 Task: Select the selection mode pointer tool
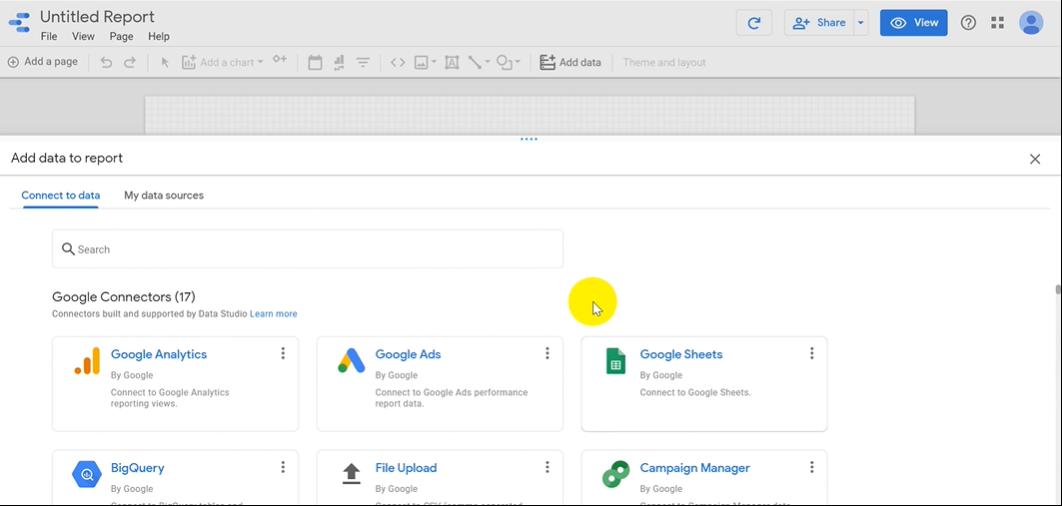(x=165, y=62)
